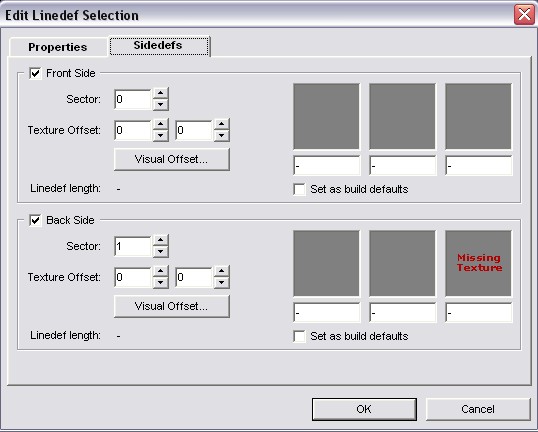Decrease Back Side texture X offset
Viewport: 538px width, 432px height.
(x=161, y=282)
